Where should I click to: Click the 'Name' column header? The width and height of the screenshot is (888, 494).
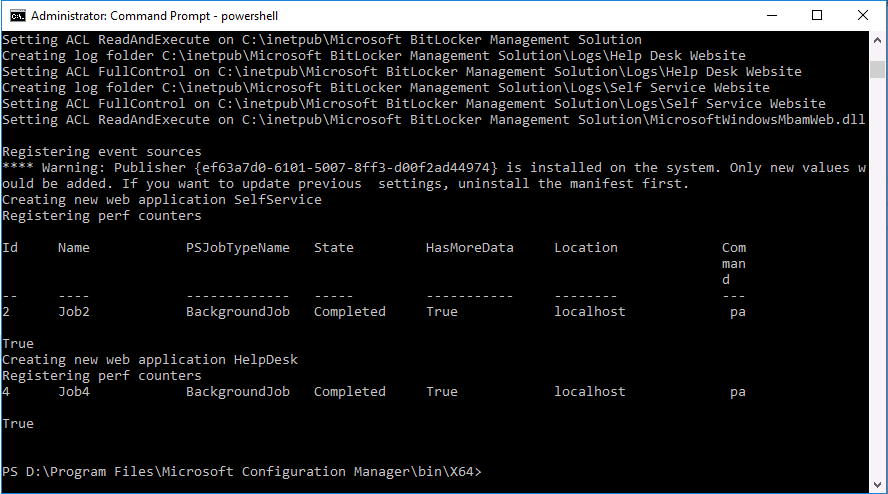pos(74,248)
